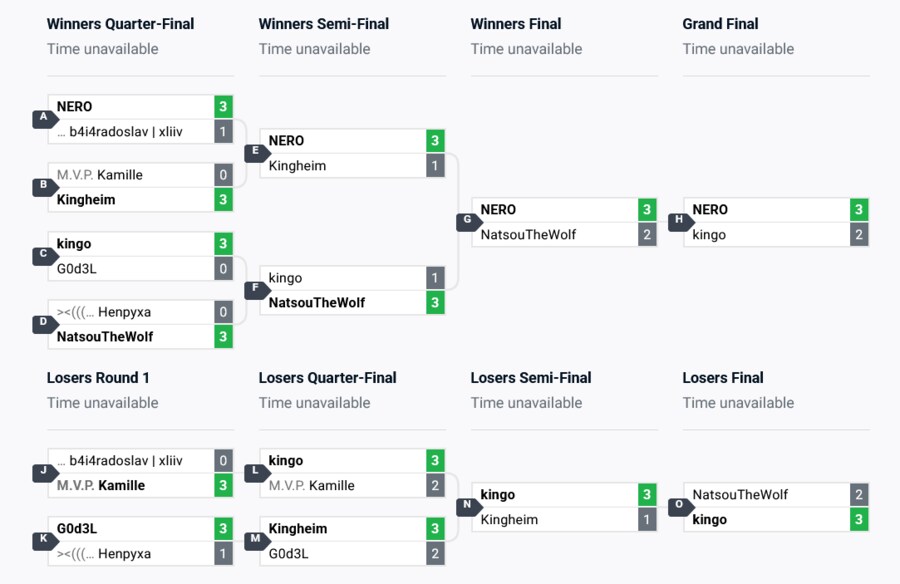Open match C badge for kingo vs G0d3L
900x584 pixels.
click(42, 256)
